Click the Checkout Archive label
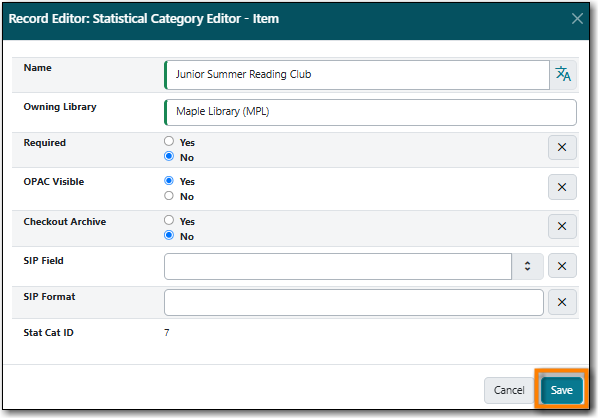598x418 pixels. [65, 222]
